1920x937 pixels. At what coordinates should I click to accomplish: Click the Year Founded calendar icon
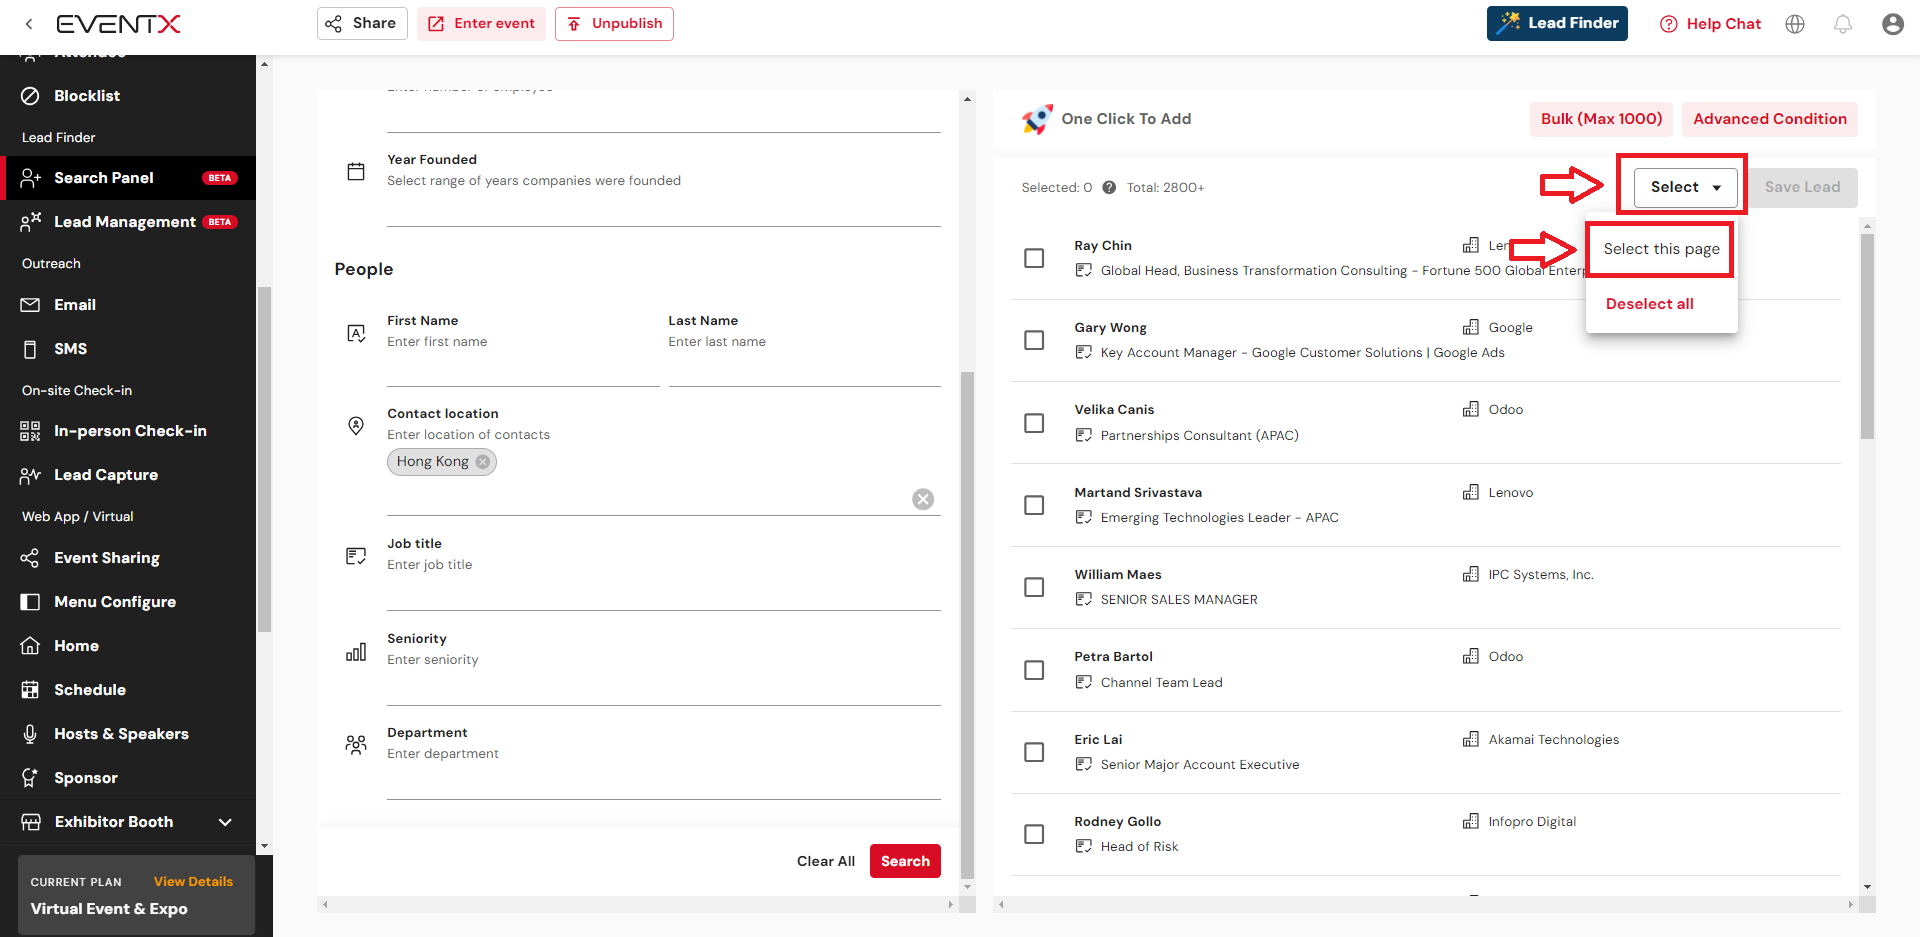pos(356,172)
